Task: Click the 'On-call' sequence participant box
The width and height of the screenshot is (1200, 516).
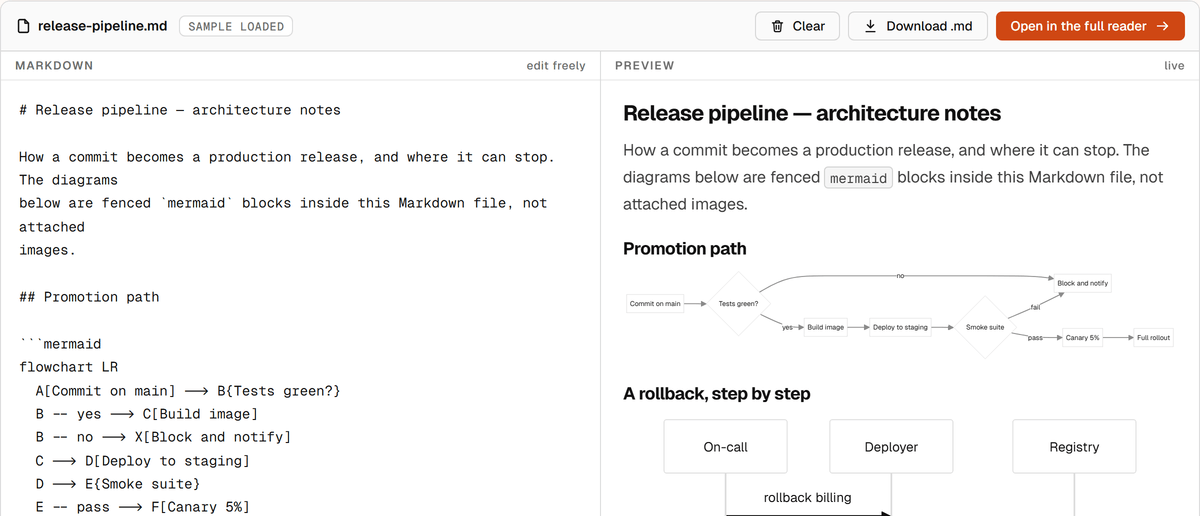Action: point(726,447)
